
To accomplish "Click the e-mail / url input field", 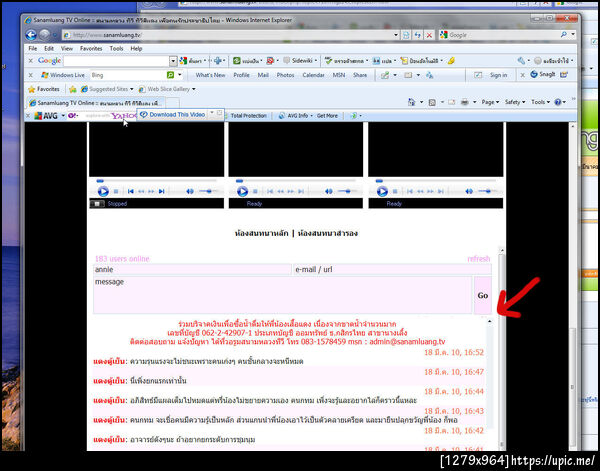I will click(392, 269).
